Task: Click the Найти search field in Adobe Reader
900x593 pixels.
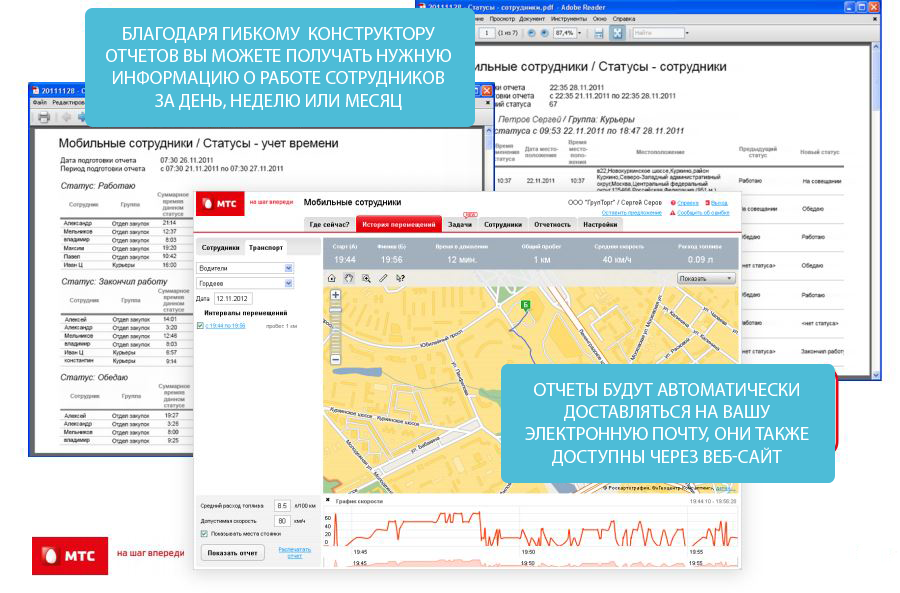Action: coord(658,33)
